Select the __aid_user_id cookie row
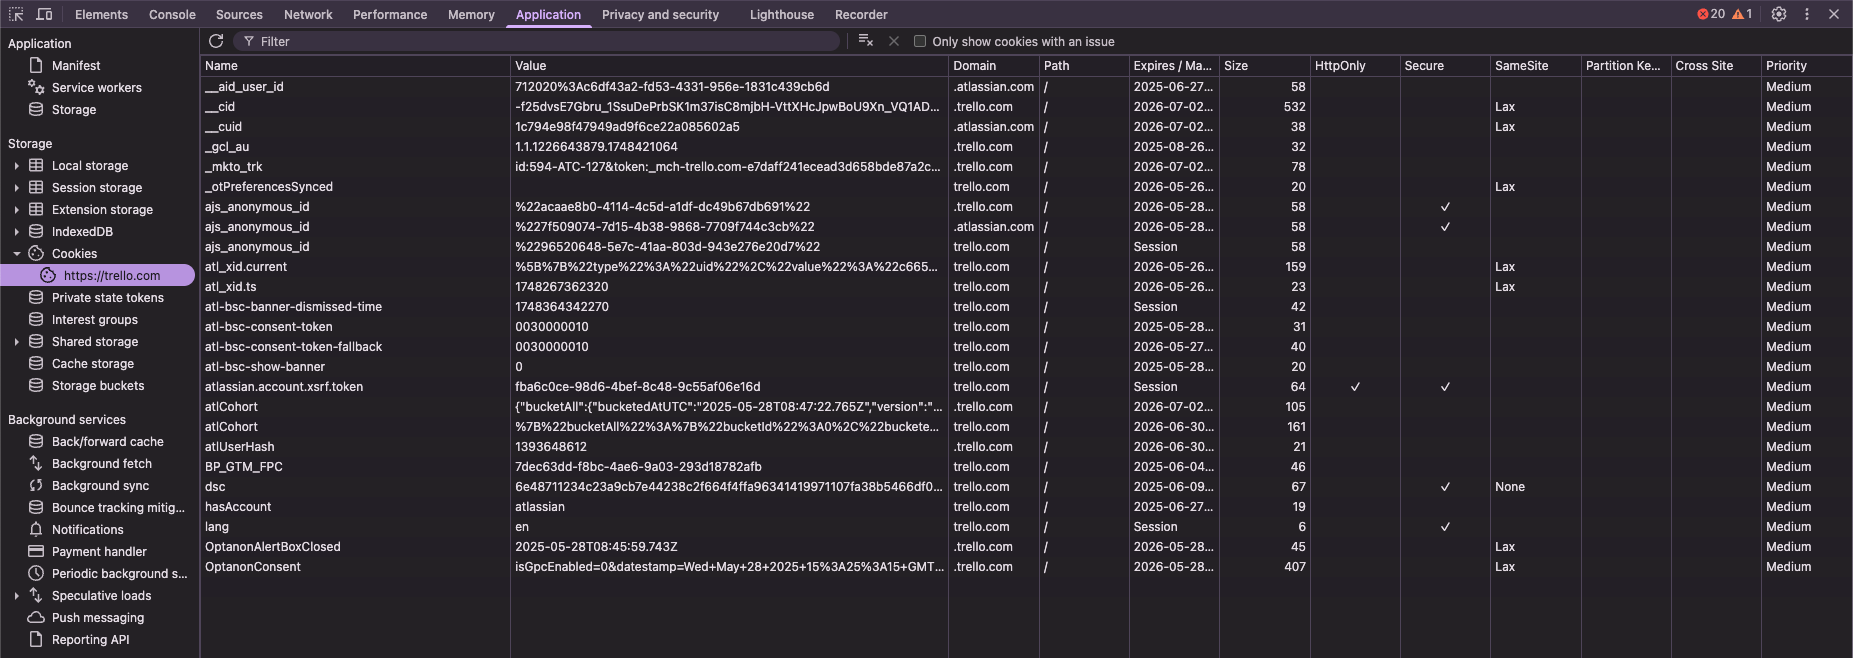This screenshot has height=658, width=1853. tap(1026, 87)
